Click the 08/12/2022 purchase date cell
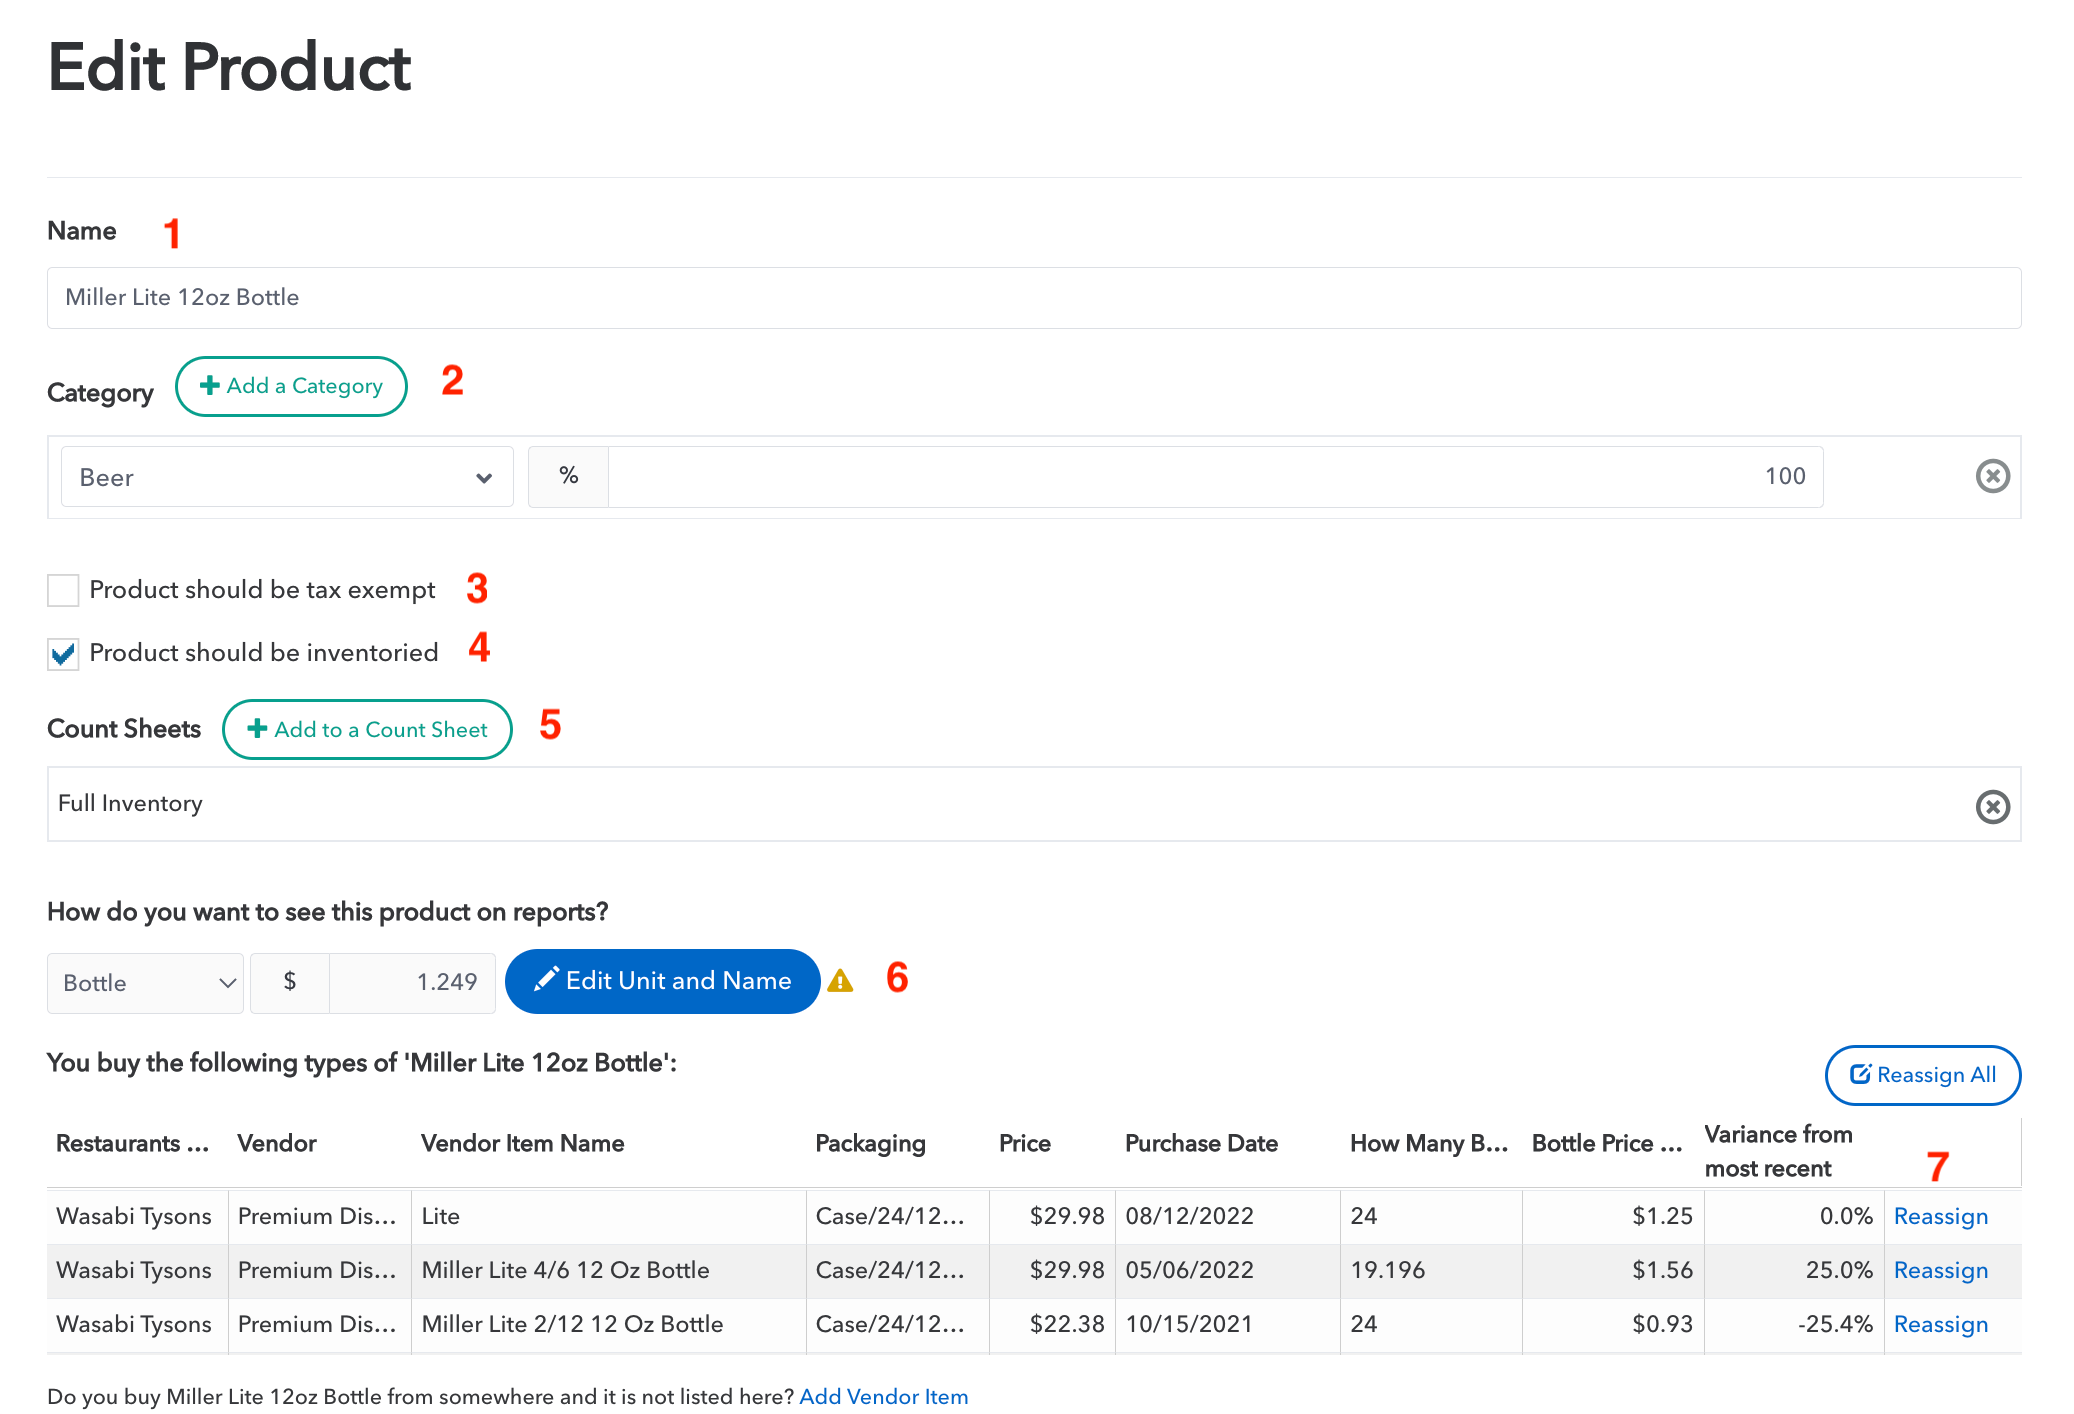This screenshot has width=2074, height=1414. (x=1227, y=1216)
